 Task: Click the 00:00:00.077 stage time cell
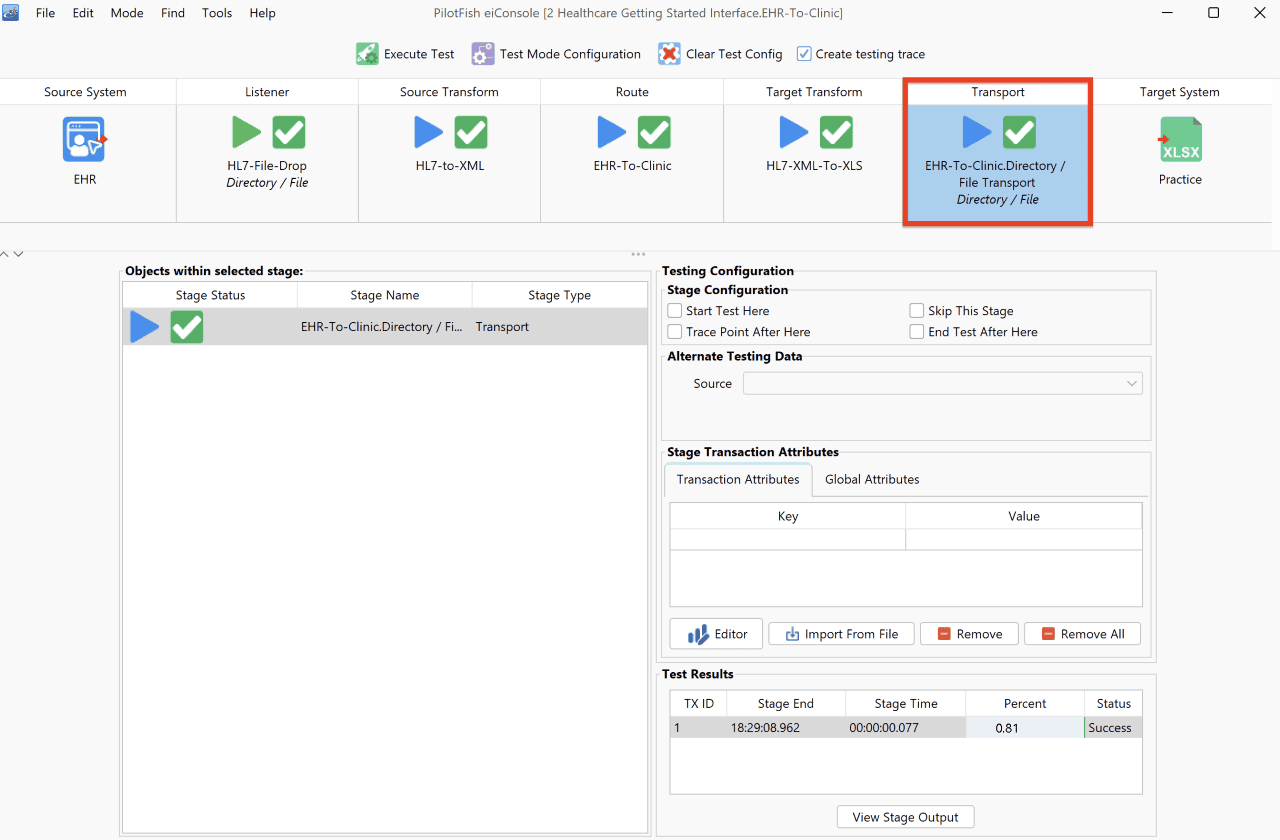click(906, 728)
